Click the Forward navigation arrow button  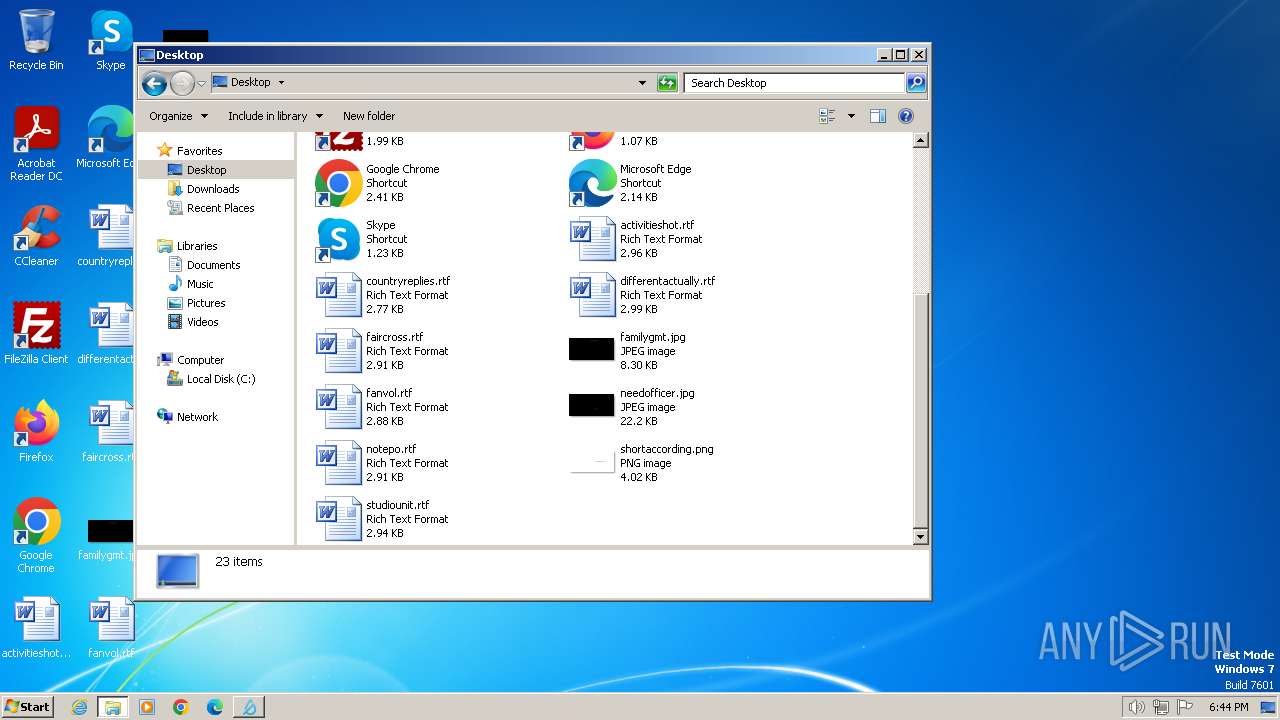(x=182, y=83)
